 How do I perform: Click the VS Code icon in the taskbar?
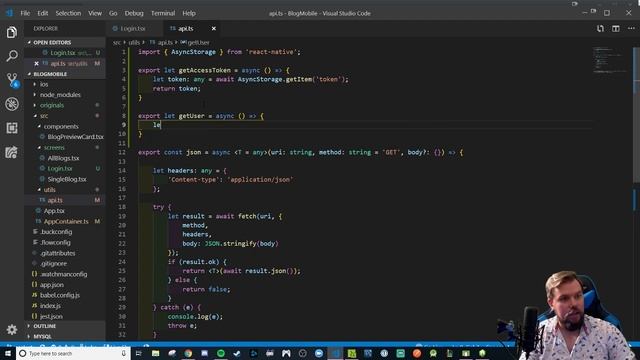click(x=335, y=353)
